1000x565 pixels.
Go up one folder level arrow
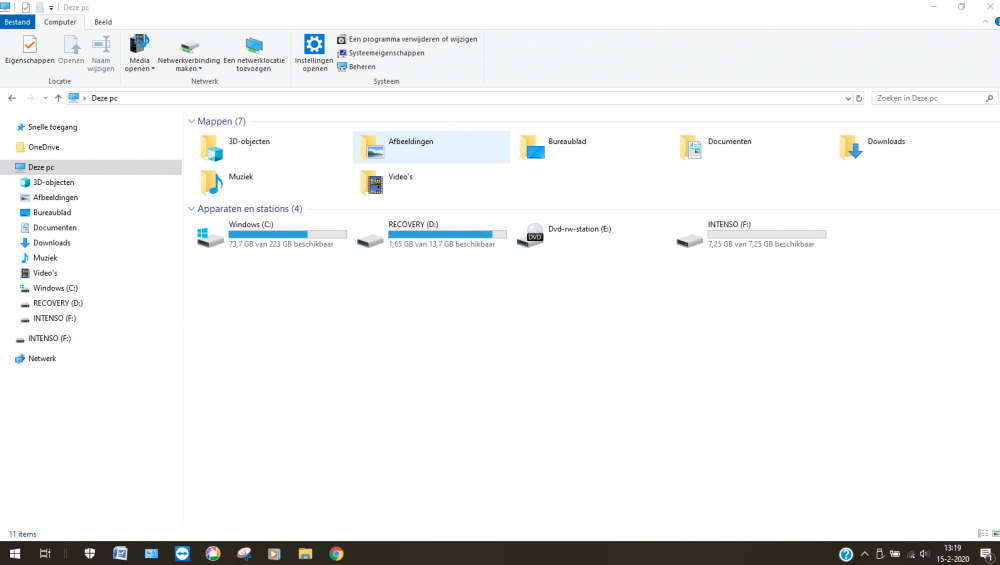(58, 98)
